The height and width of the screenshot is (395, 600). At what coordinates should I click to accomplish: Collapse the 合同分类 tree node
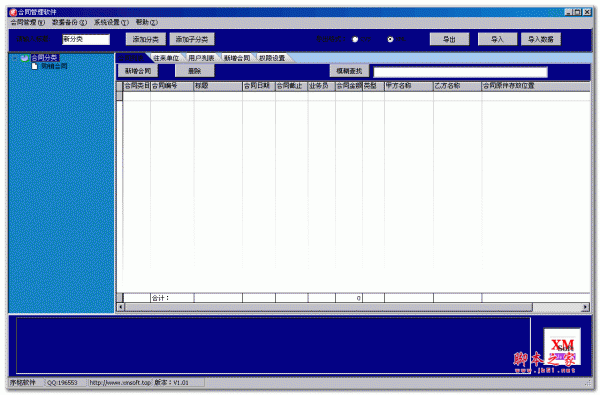point(15,58)
